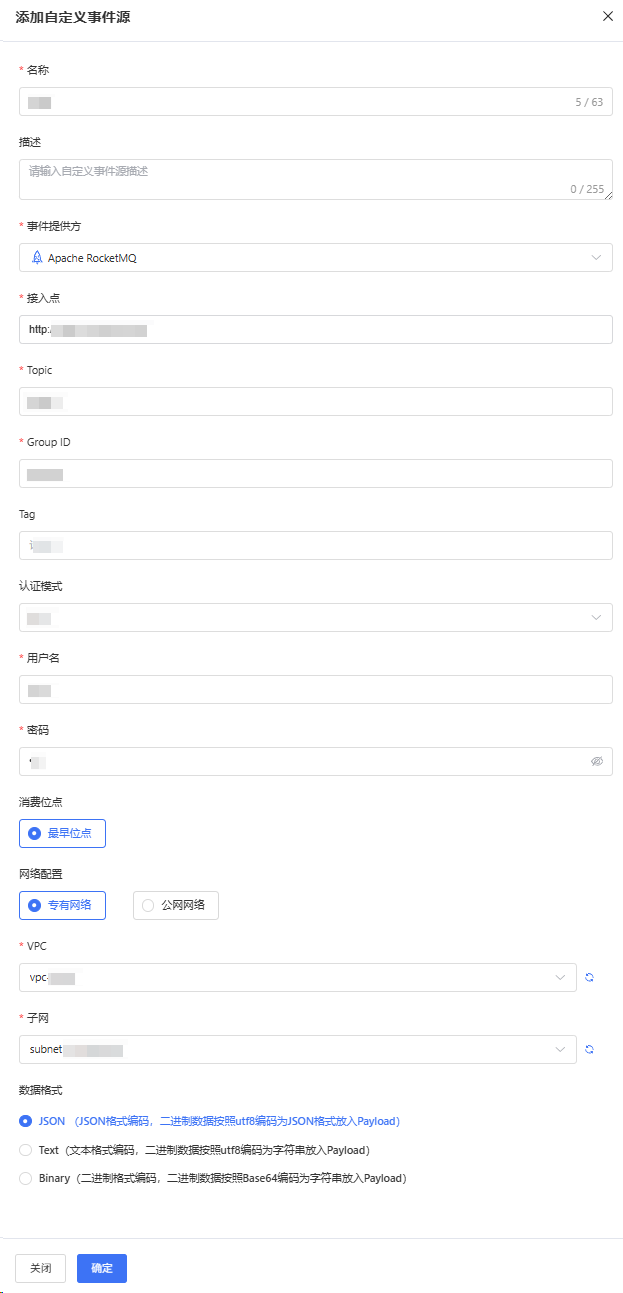
Task: Click the refresh icon next to VPC
Action: pos(589,977)
